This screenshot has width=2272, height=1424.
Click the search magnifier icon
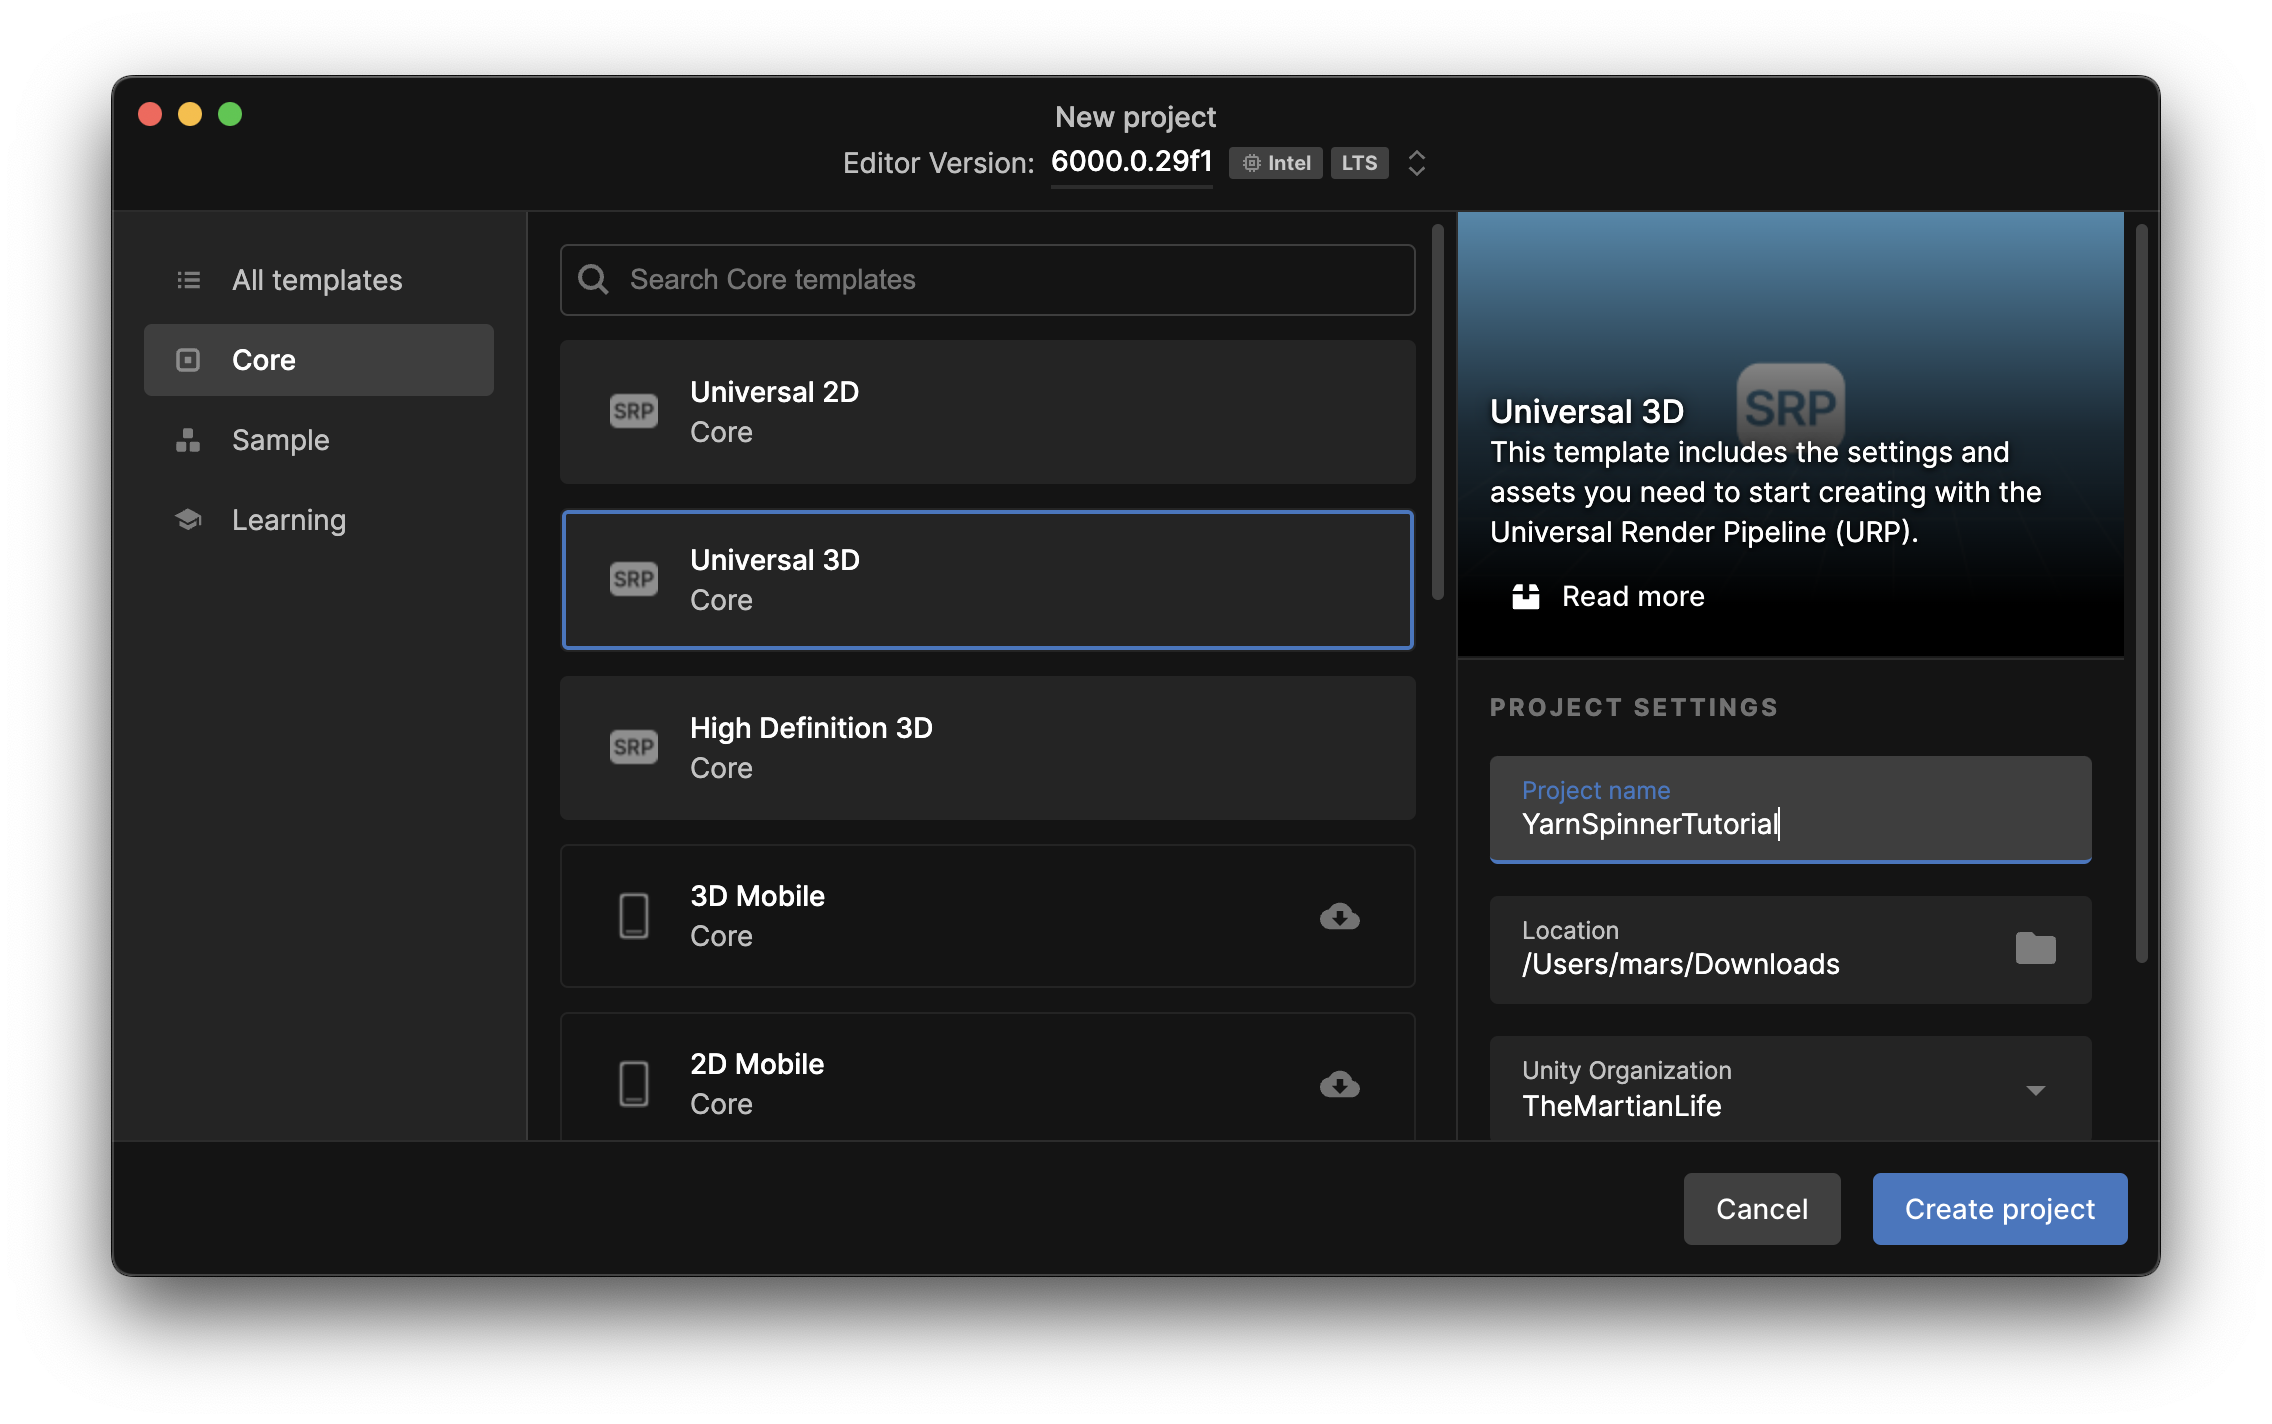[593, 279]
